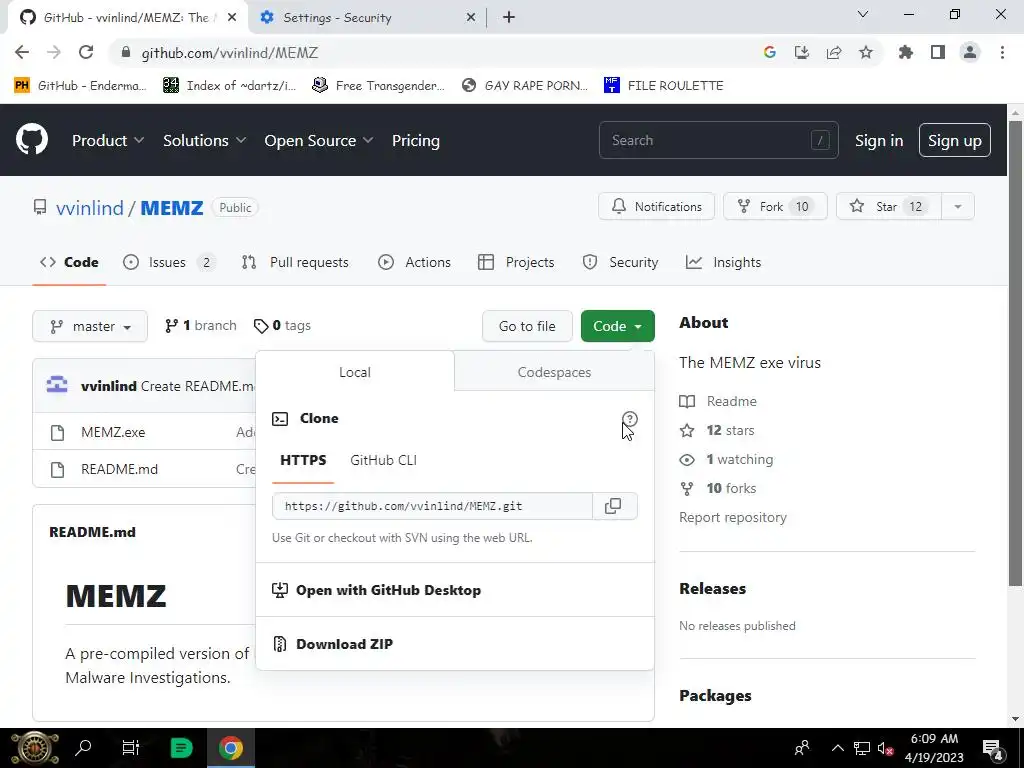Open the notification center icon
This screenshot has width=1024, height=768.
tap(993, 748)
